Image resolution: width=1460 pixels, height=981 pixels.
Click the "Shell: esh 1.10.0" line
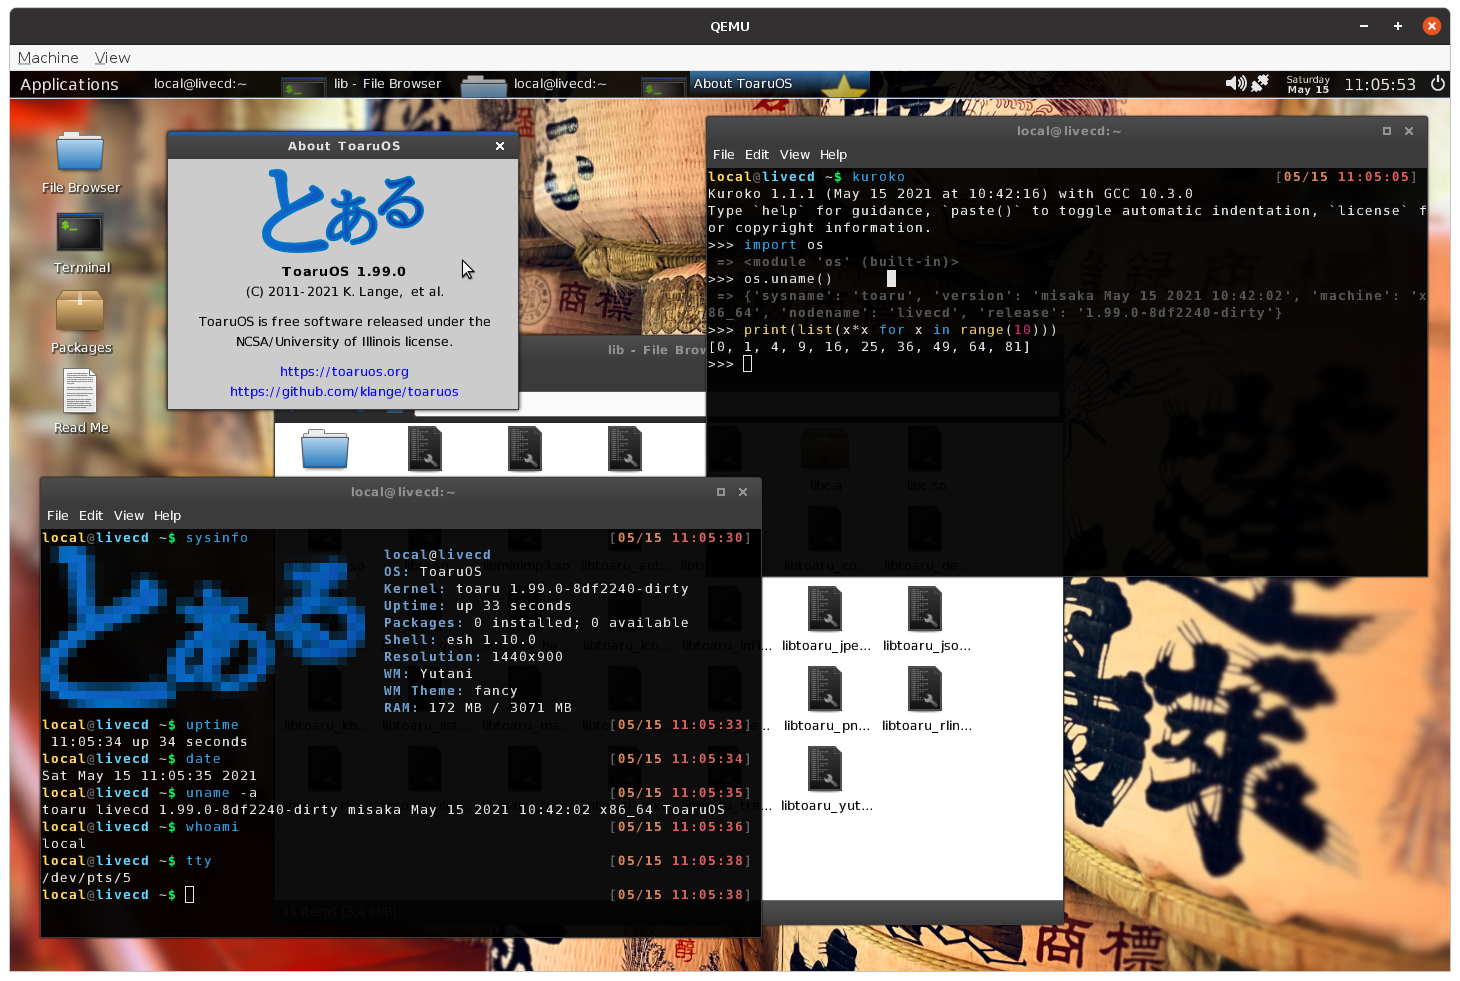pyautogui.click(x=460, y=640)
